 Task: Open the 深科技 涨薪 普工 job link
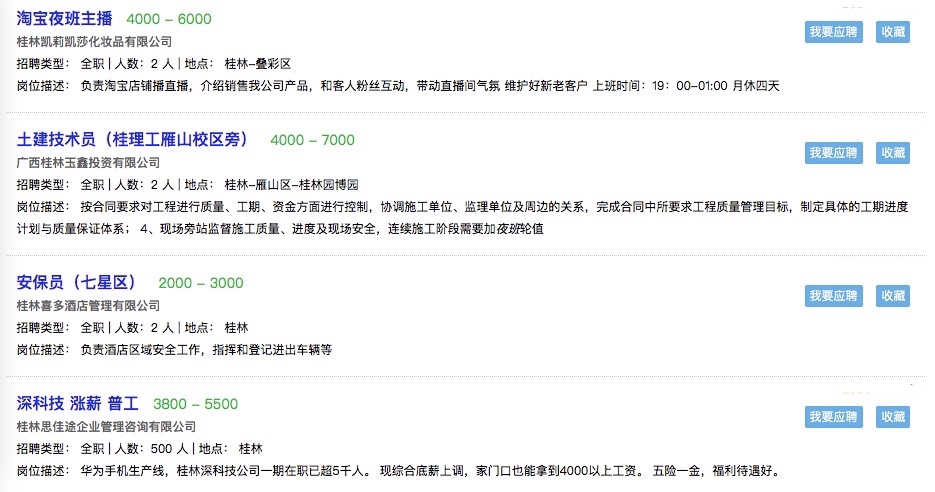tap(78, 404)
